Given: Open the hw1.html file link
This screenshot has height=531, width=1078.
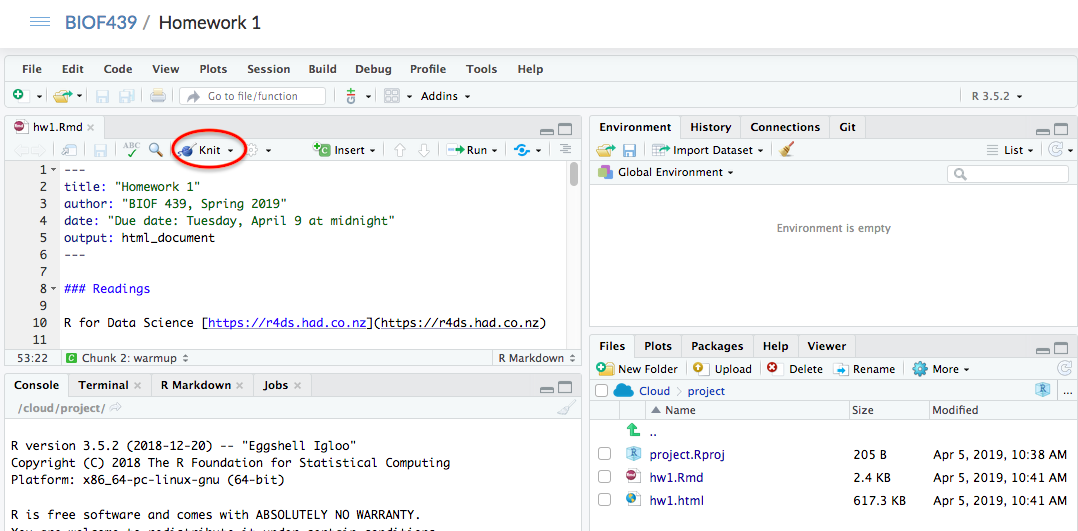Looking at the screenshot, I should (x=676, y=500).
